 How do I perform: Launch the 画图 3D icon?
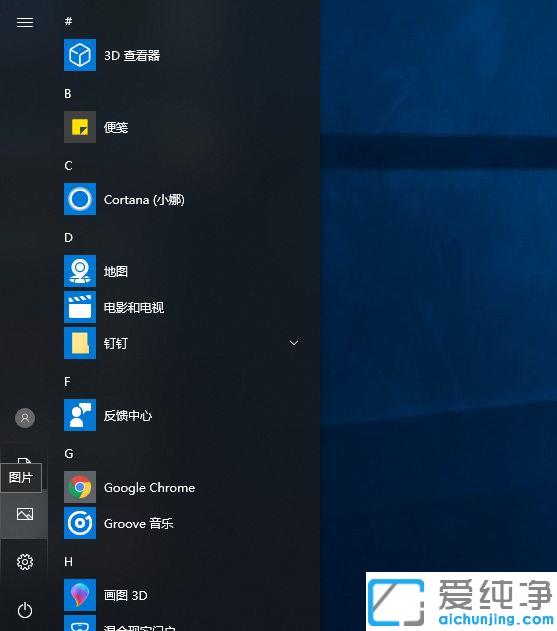click(80, 595)
